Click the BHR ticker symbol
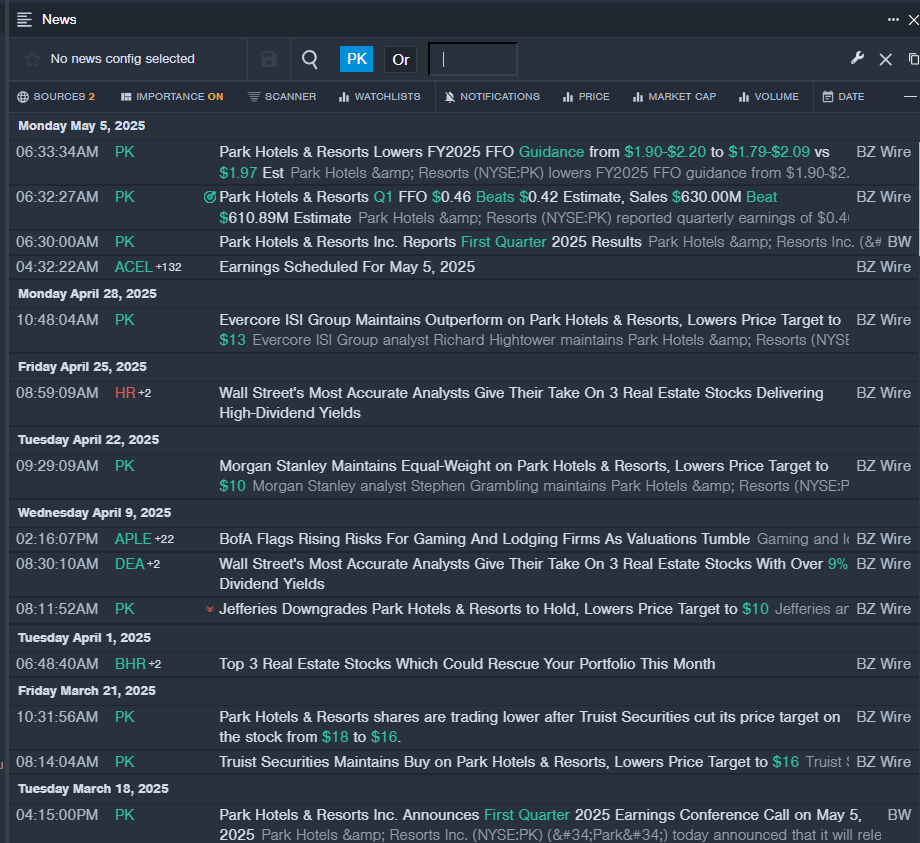Screen dimensions: 920x843 pyautogui.click(x=130, y=664)
